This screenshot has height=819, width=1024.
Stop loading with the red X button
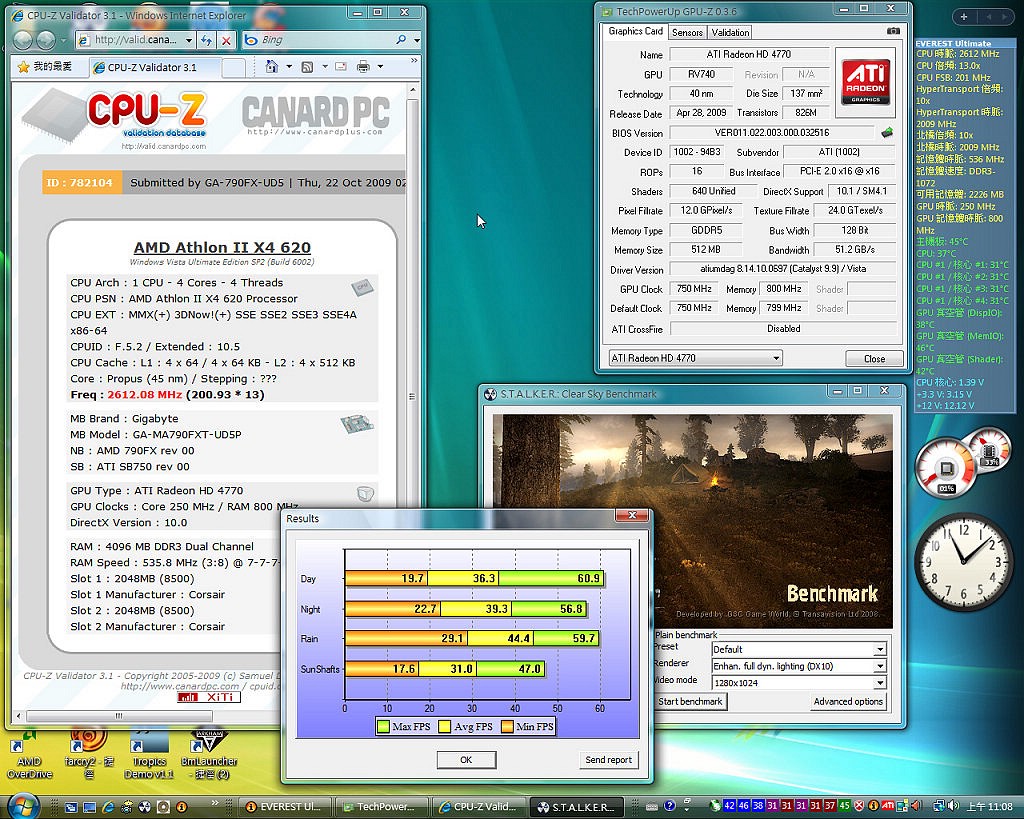click(226, 40)
